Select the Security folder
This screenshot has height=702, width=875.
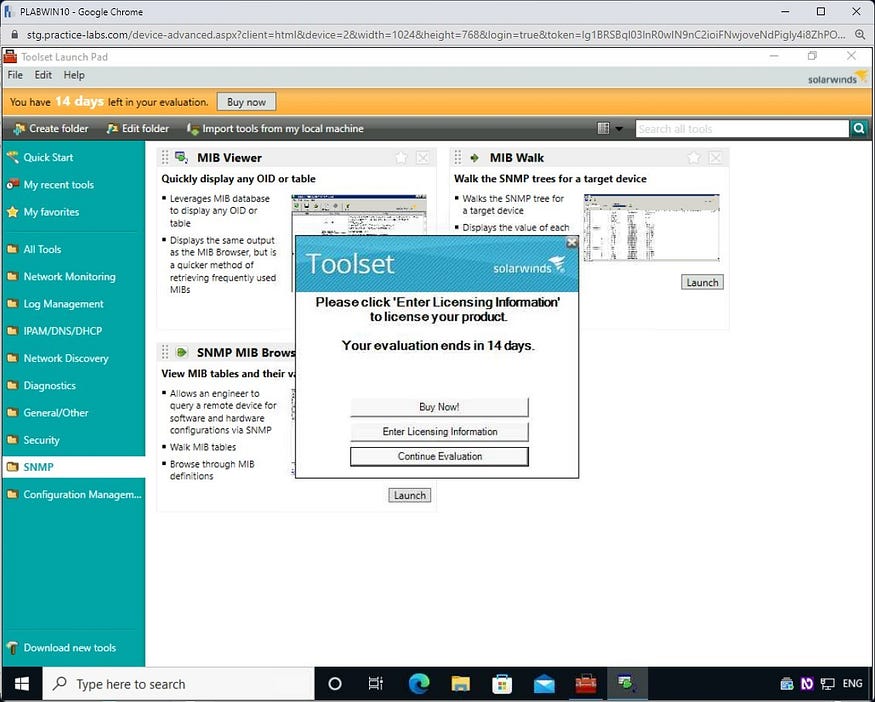click(x=41, y=440)
